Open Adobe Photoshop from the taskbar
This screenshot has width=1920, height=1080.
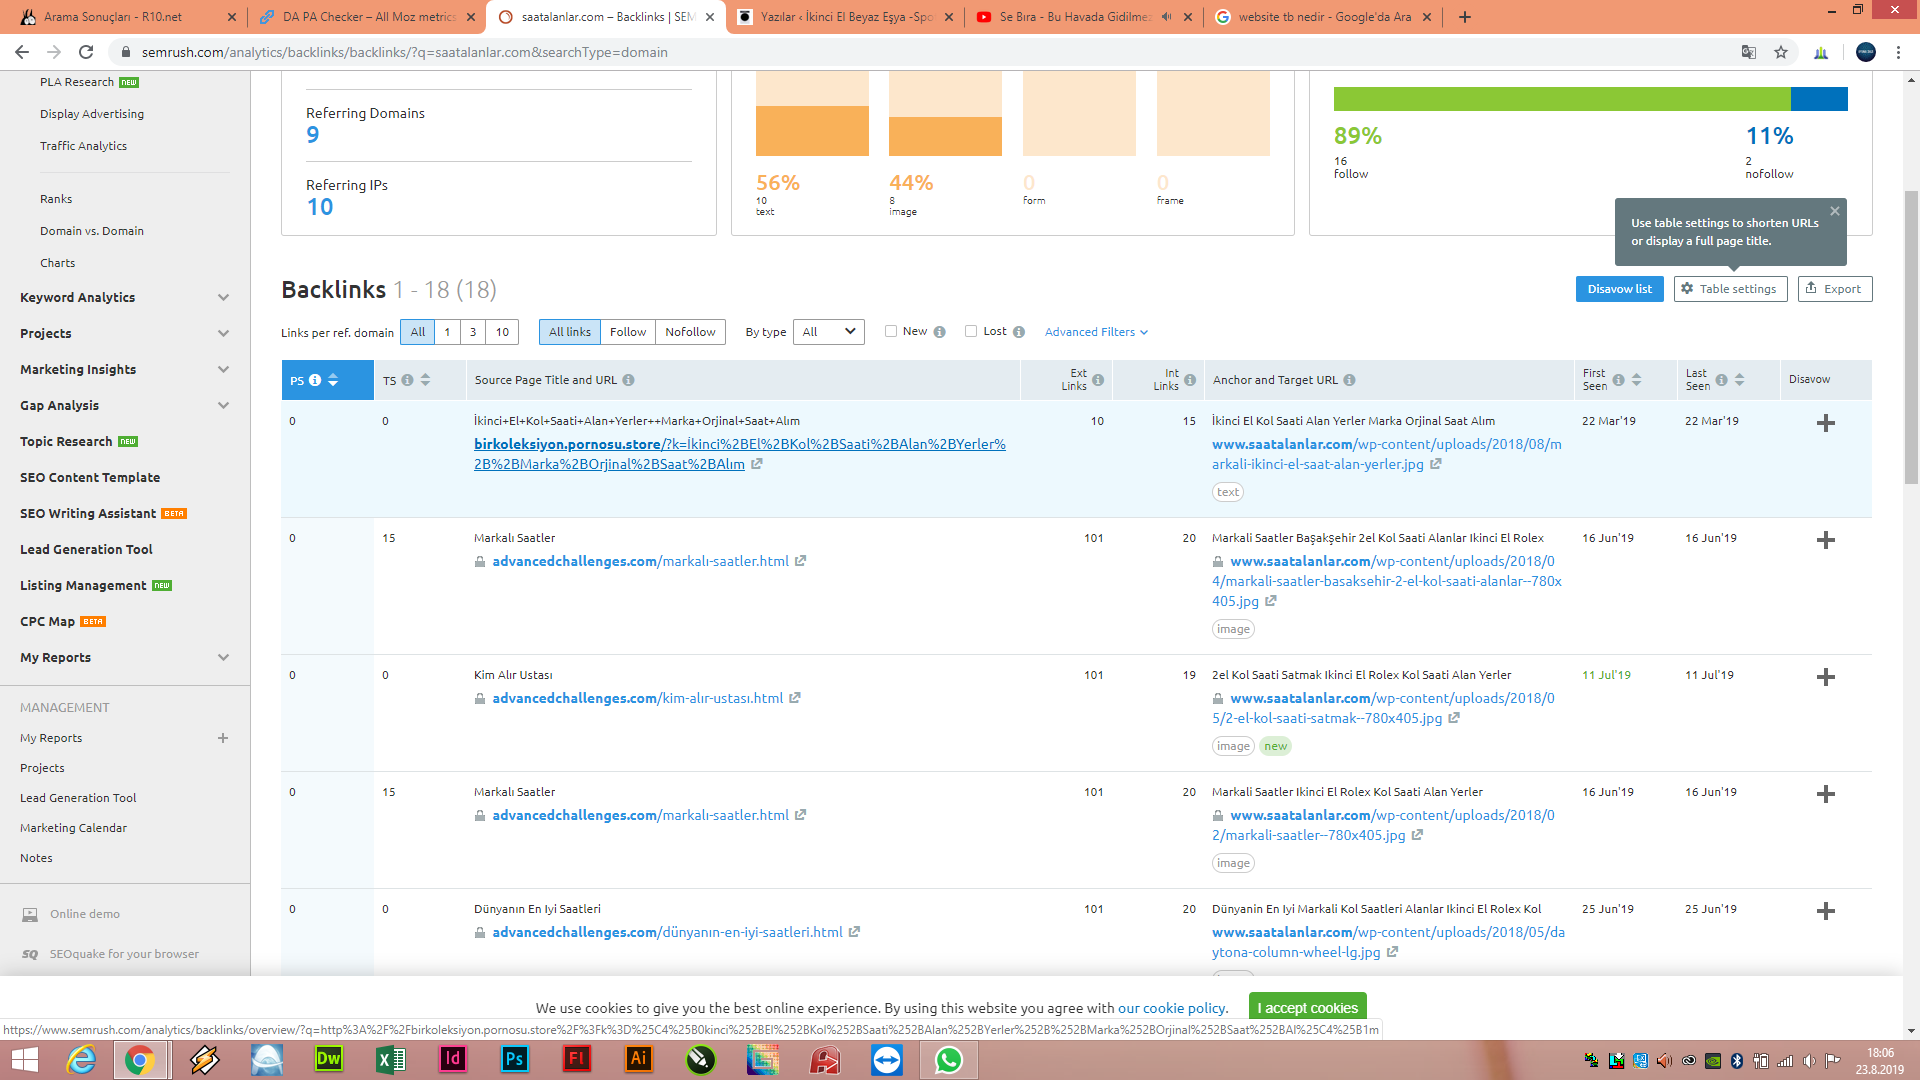pos(515,1059)
